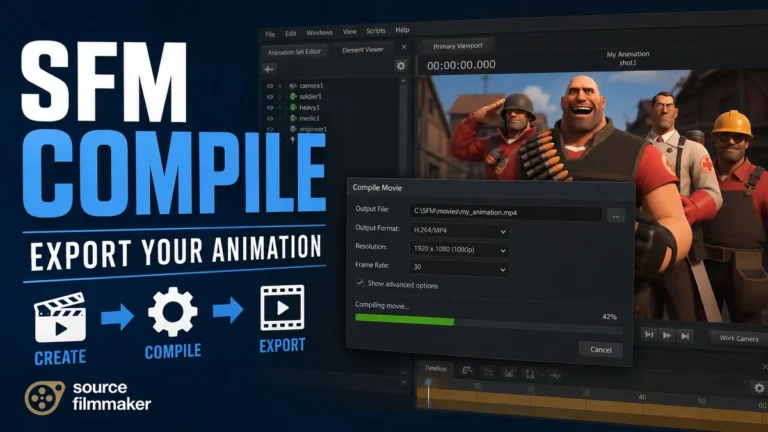
Task: Select the medic1 animation set
Action: pyautogui.click(x=310, y=118)
